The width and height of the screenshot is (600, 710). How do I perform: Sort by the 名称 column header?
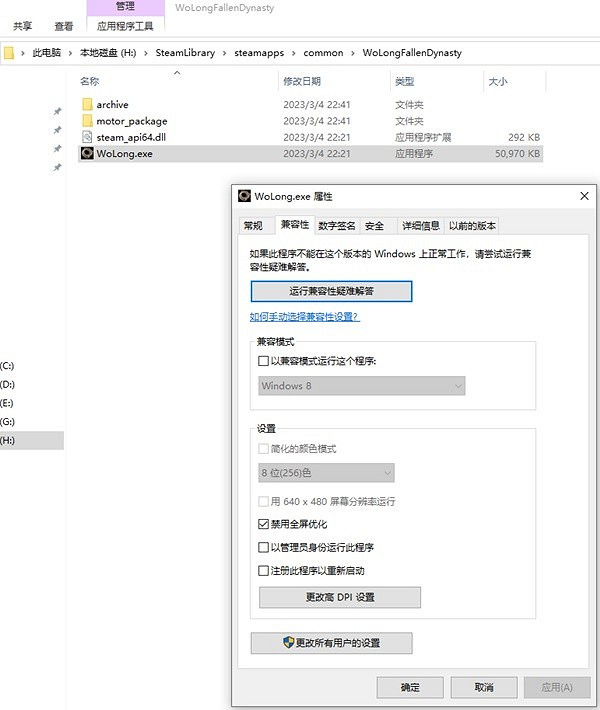tap(89, 82)
